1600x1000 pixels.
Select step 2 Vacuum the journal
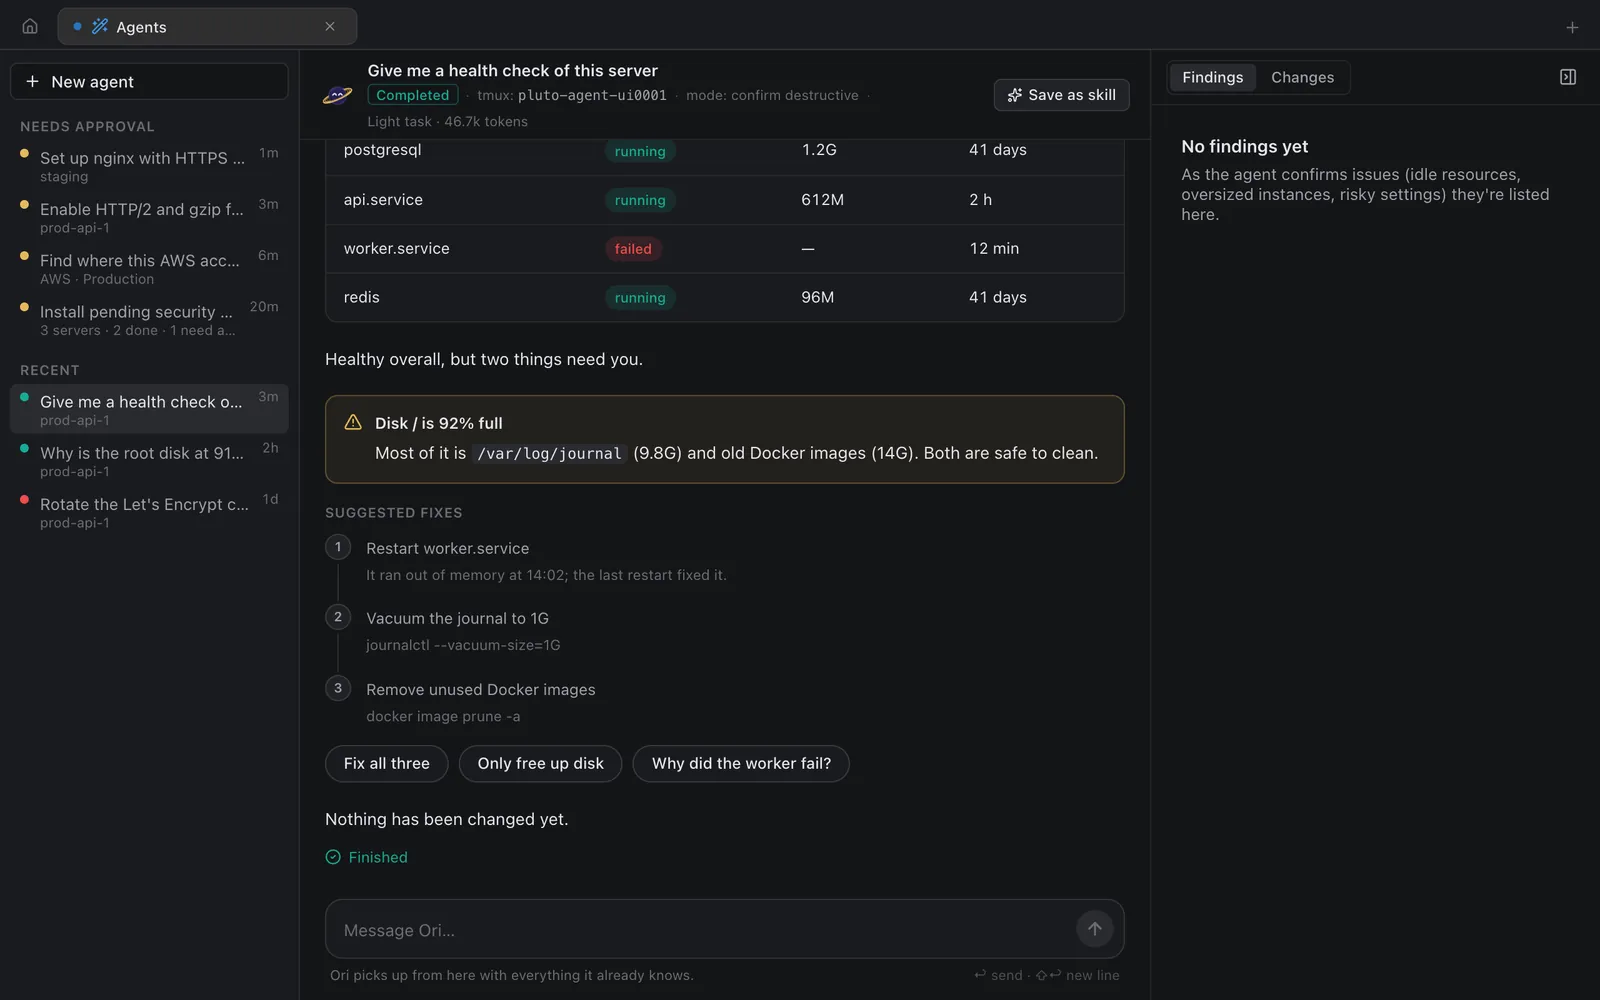[457, 618]
